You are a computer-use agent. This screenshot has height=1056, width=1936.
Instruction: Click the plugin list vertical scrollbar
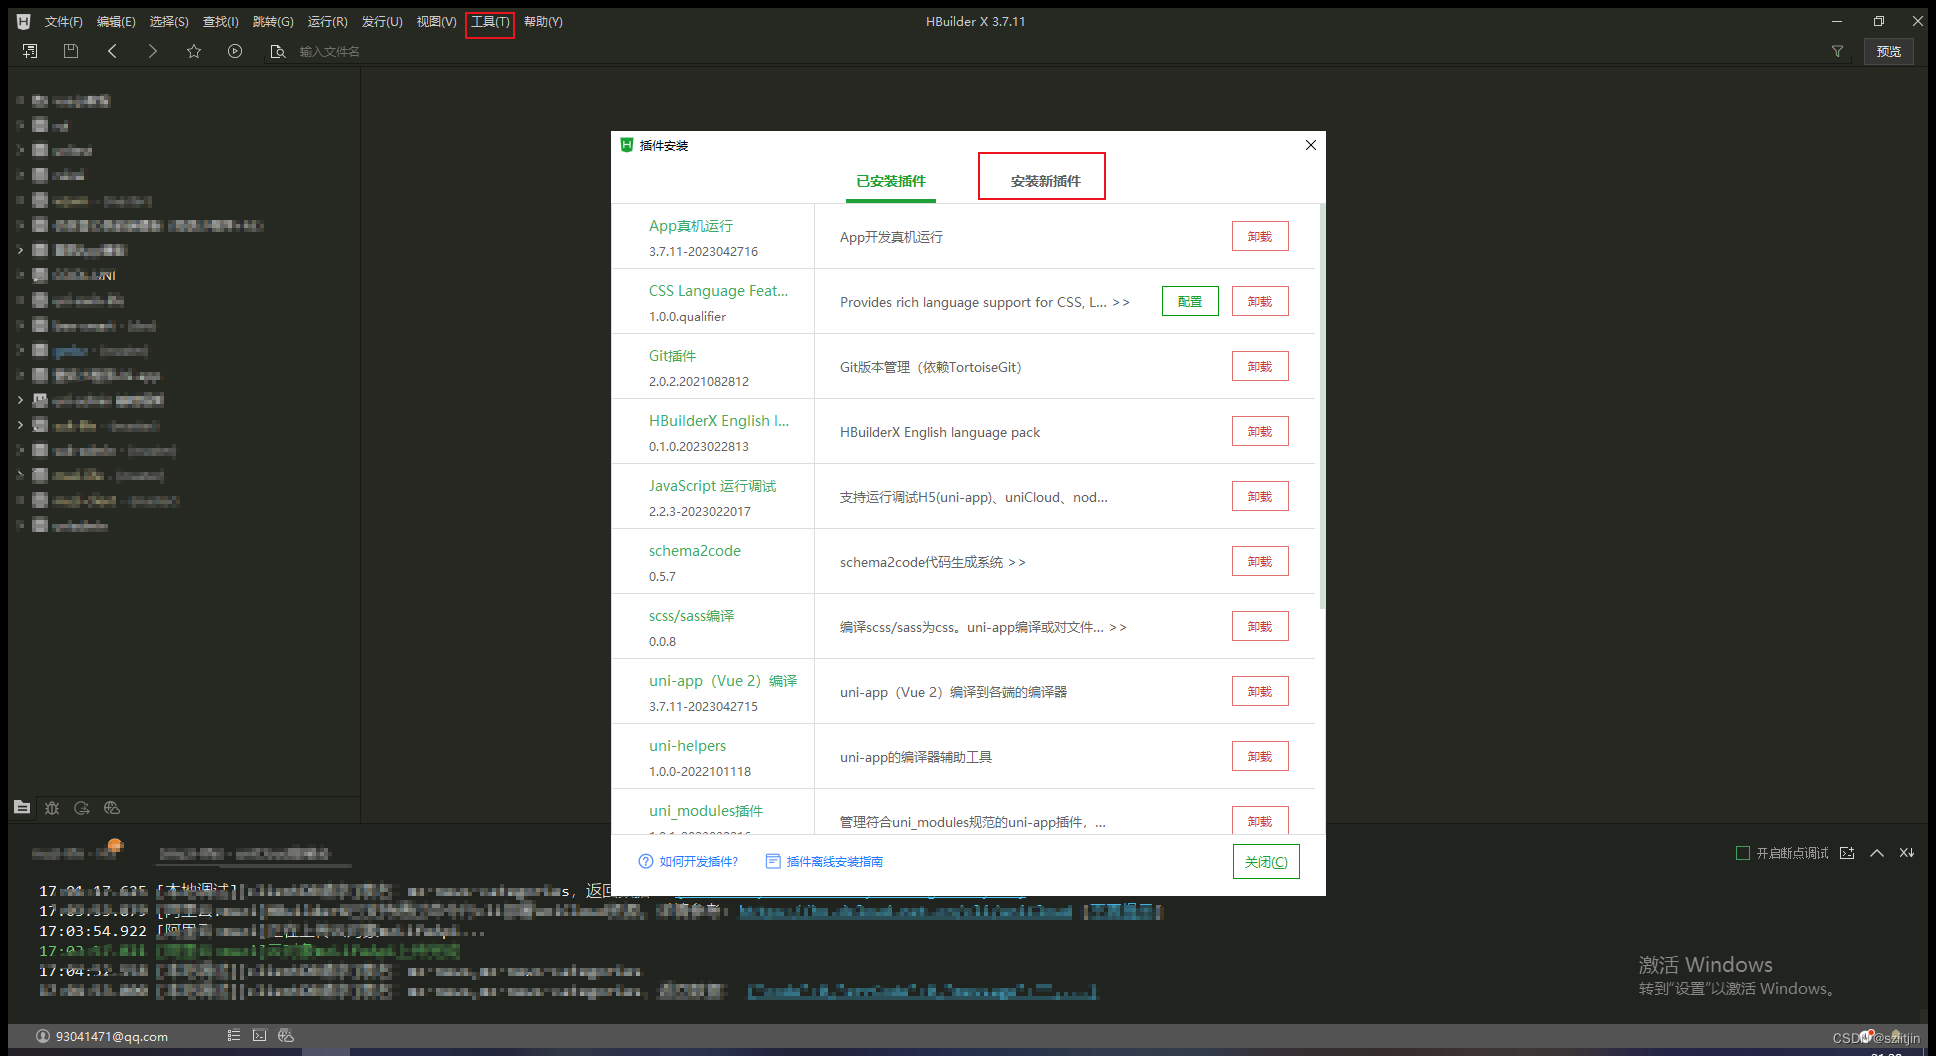(1322, 406)
